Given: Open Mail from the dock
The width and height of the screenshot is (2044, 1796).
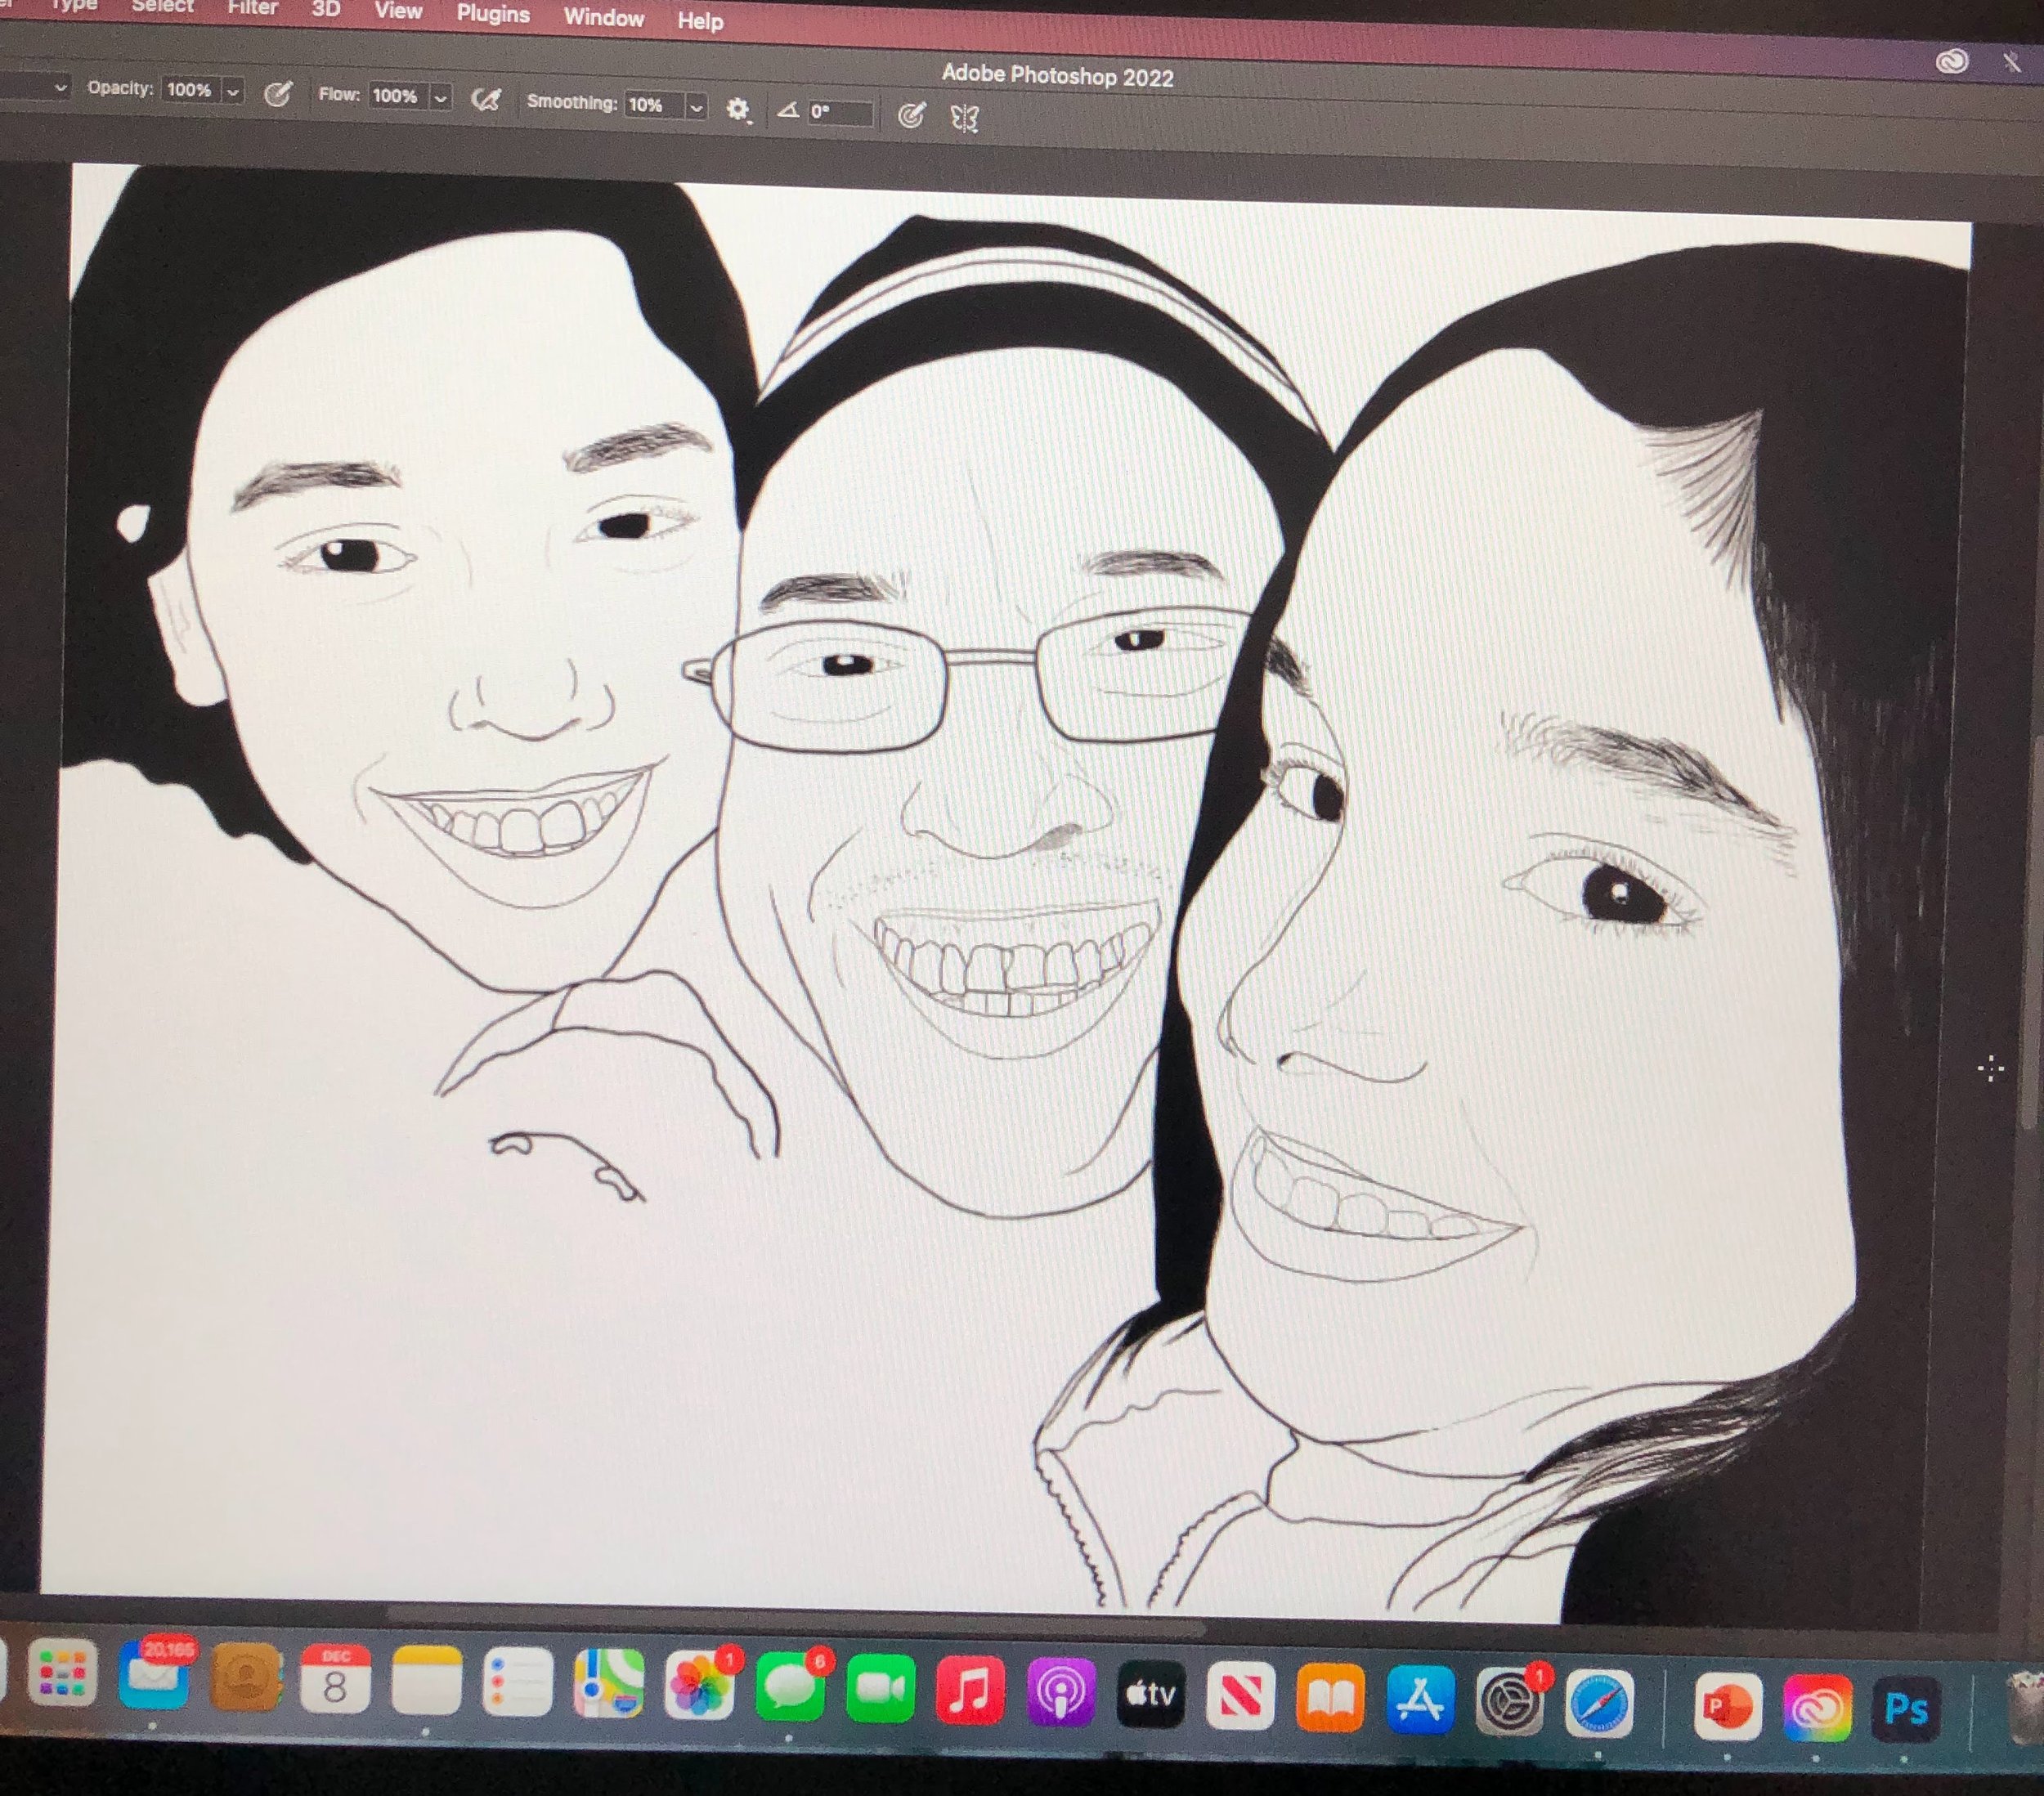Looking at the screenshot, I should coord(153,1676).
